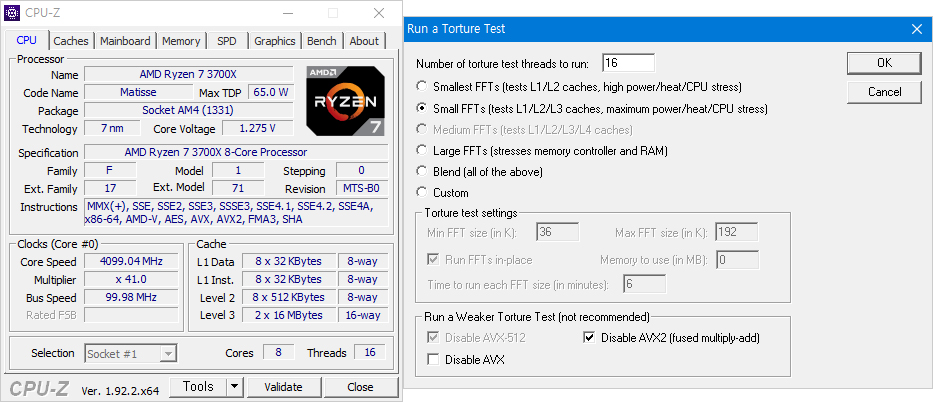Open the SPD tab
This screenshot has height=403, width=933.
(227, 41)
